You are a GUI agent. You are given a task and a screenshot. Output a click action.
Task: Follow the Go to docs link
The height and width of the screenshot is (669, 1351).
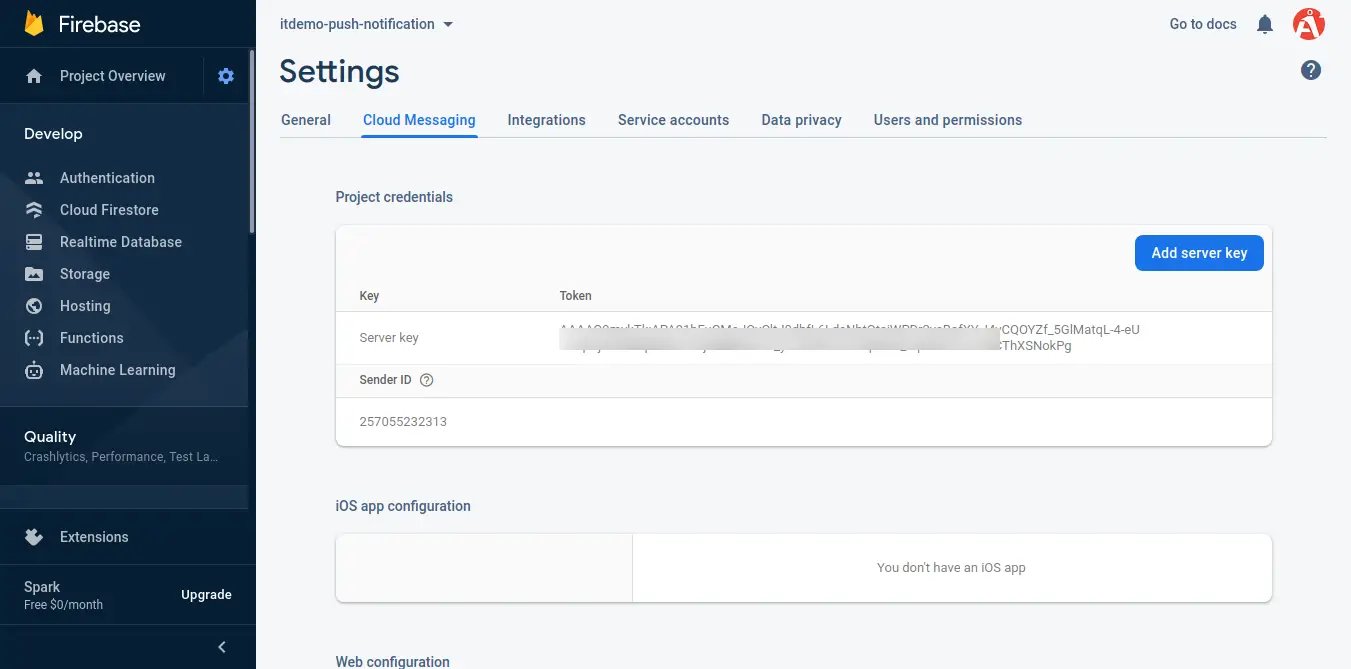[1202, 24]
